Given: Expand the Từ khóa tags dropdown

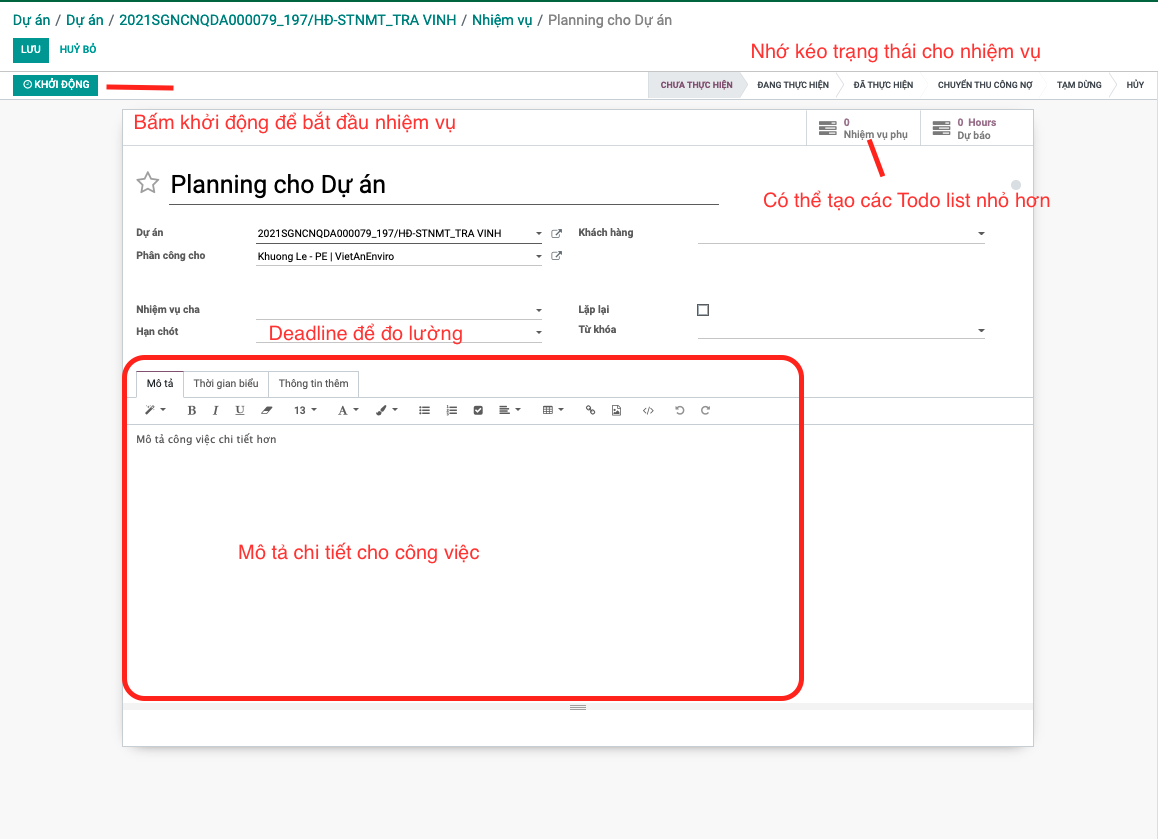Looking at the screenshot, I should point(981,330).
